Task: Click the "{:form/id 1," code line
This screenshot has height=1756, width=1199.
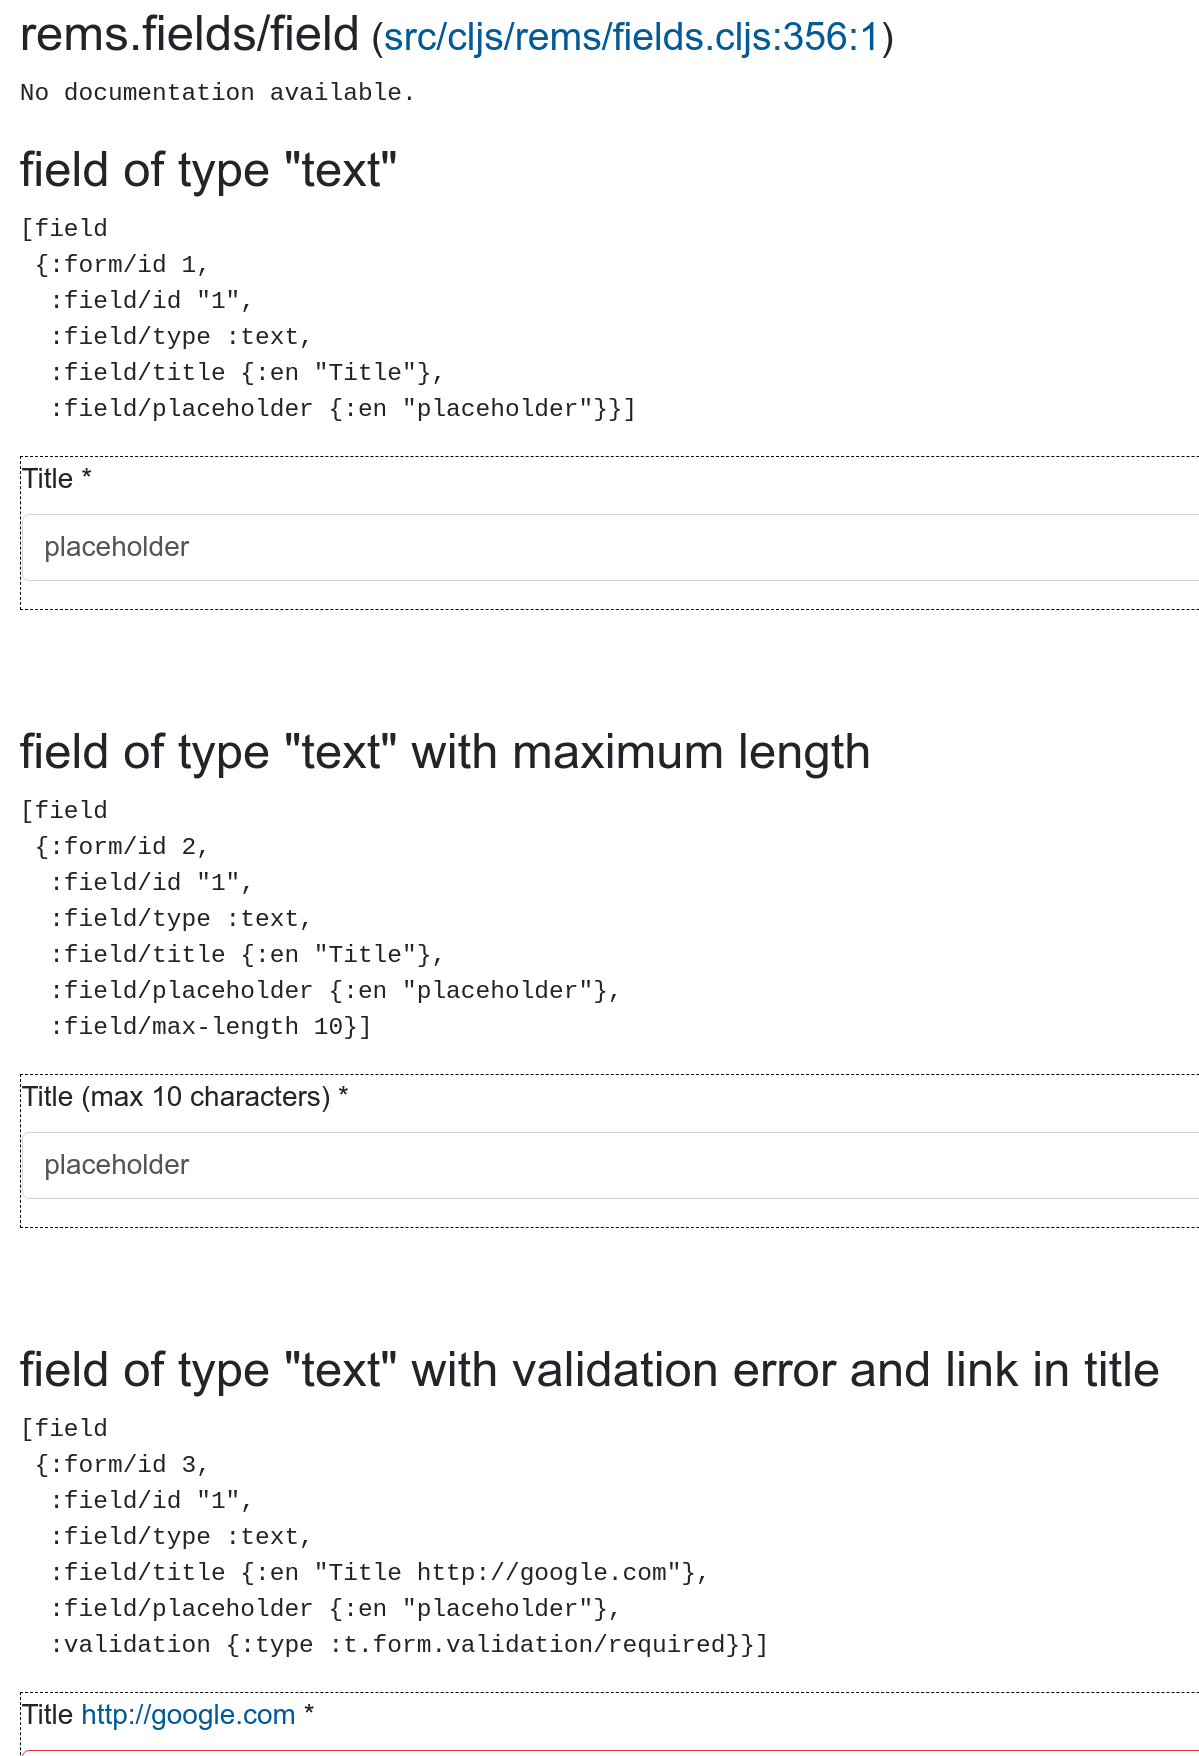Action: click(122, 265)
